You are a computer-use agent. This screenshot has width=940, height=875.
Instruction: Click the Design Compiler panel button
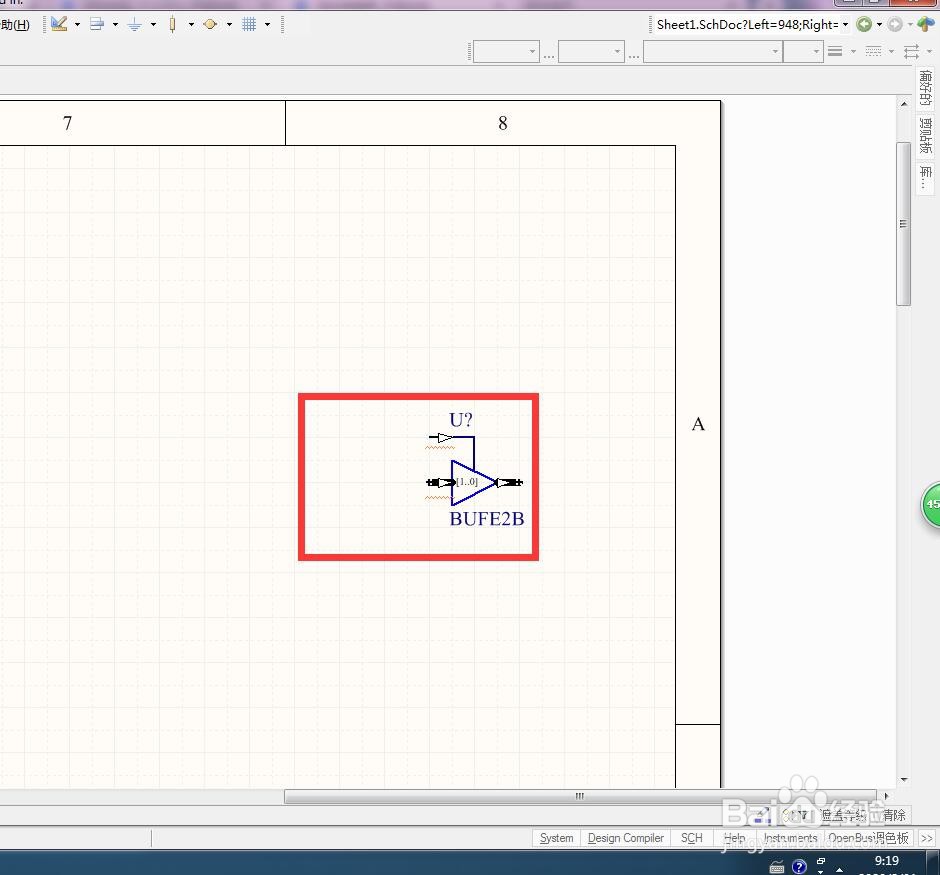pyautogui.click(x=626, y=838)
